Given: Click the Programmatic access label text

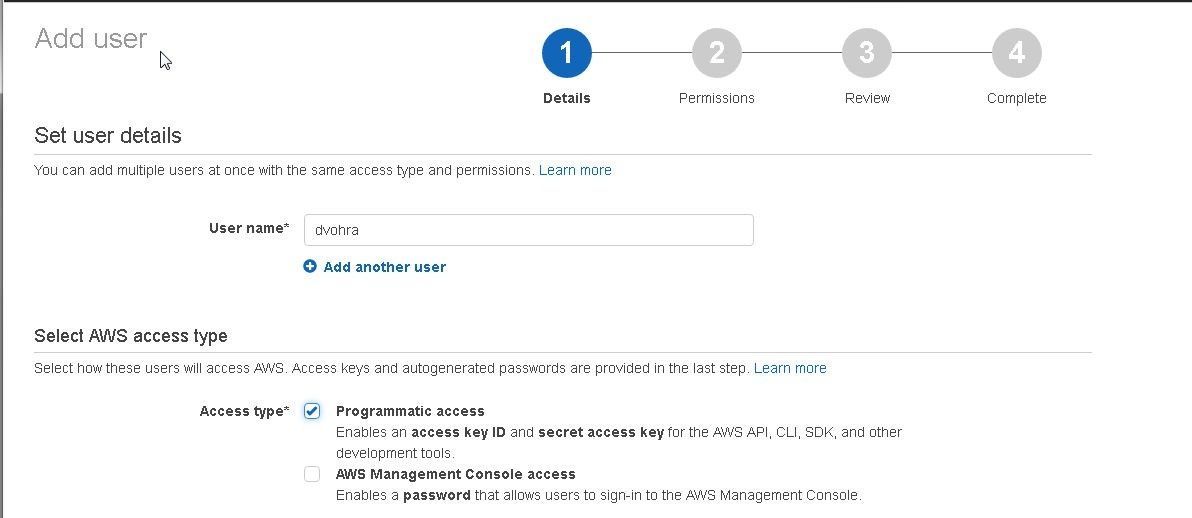Looking at the screenshot, I should point(411,411).
